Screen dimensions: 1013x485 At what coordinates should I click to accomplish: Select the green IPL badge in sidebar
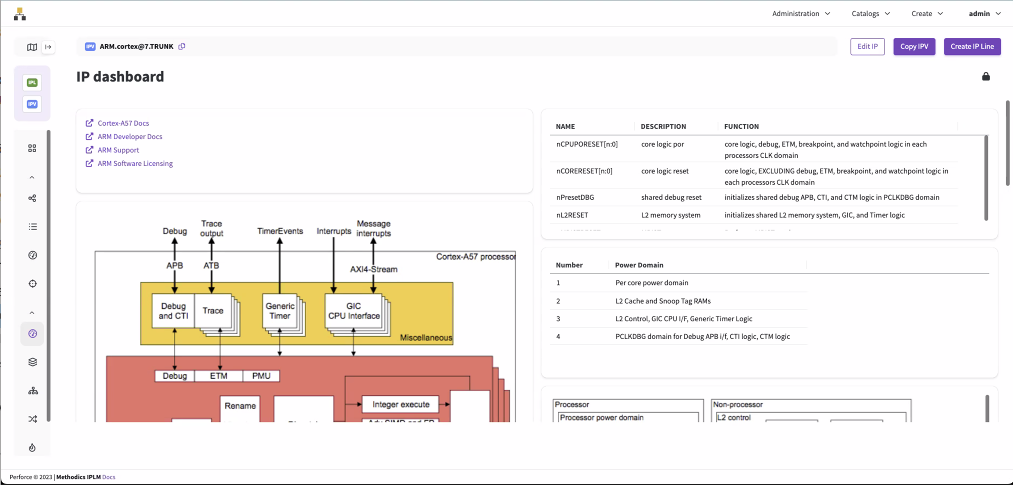coord(32,82)
